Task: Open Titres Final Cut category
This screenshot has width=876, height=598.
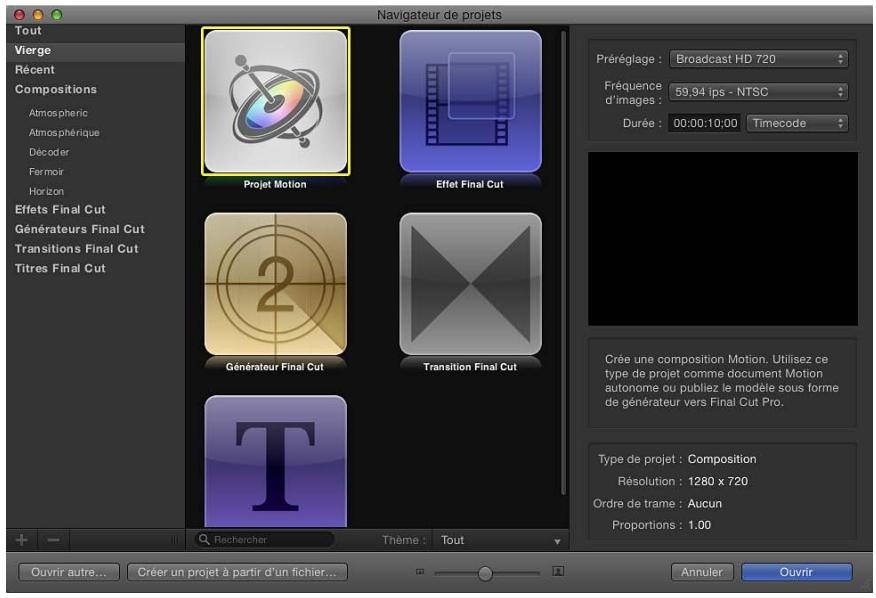Action: [x=96, y=268]
